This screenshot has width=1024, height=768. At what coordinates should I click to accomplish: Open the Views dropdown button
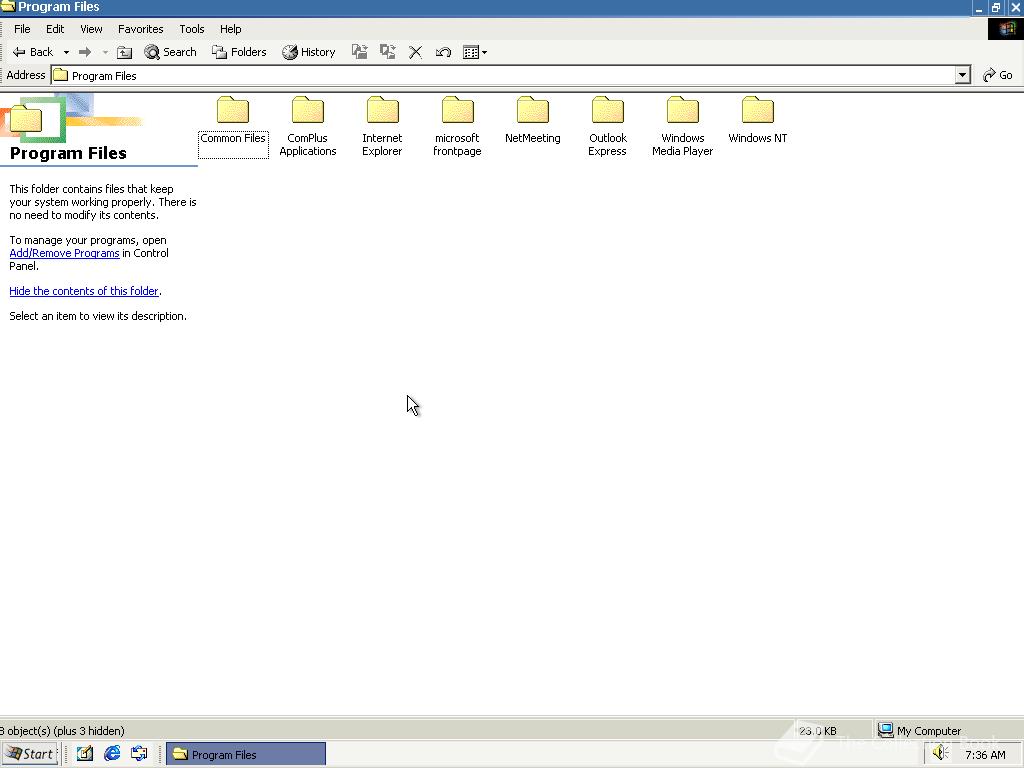click(475, 52)
